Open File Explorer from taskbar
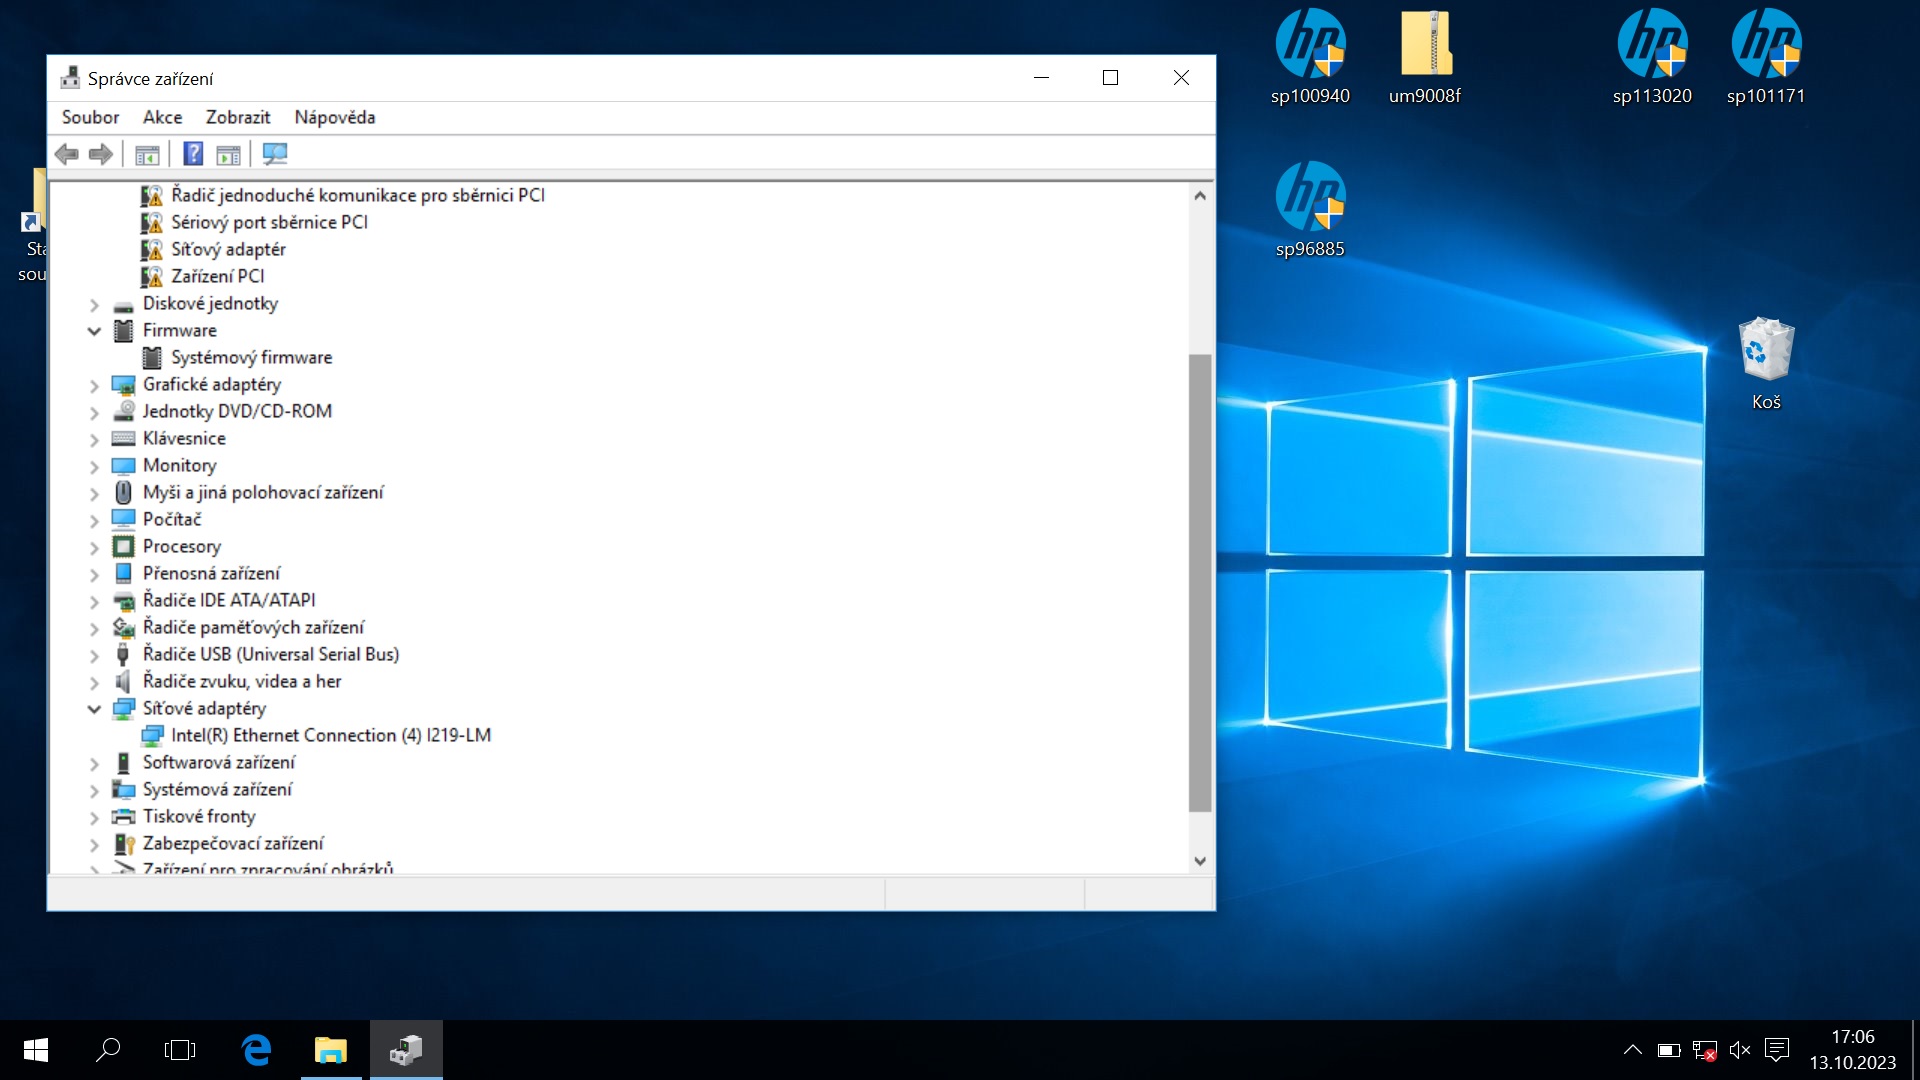Screen dimensions: 1920x1080 pyautogui.click(x=330, y=1050)
